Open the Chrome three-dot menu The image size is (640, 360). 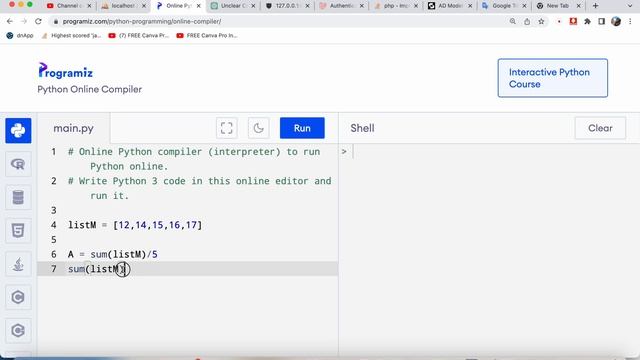[631, 21]
